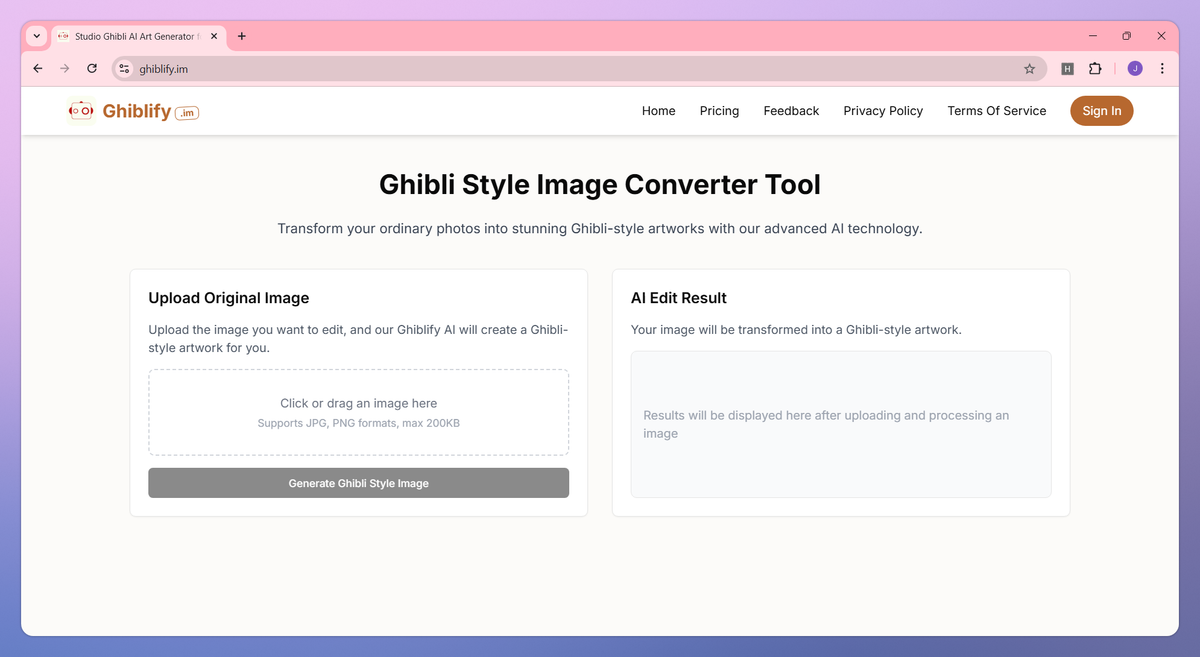The width and height of the screenshot is (1200, 657).
Task: Click 'Transform your ordinary photos' subtitle text
Action: click(x=600, y=229)
